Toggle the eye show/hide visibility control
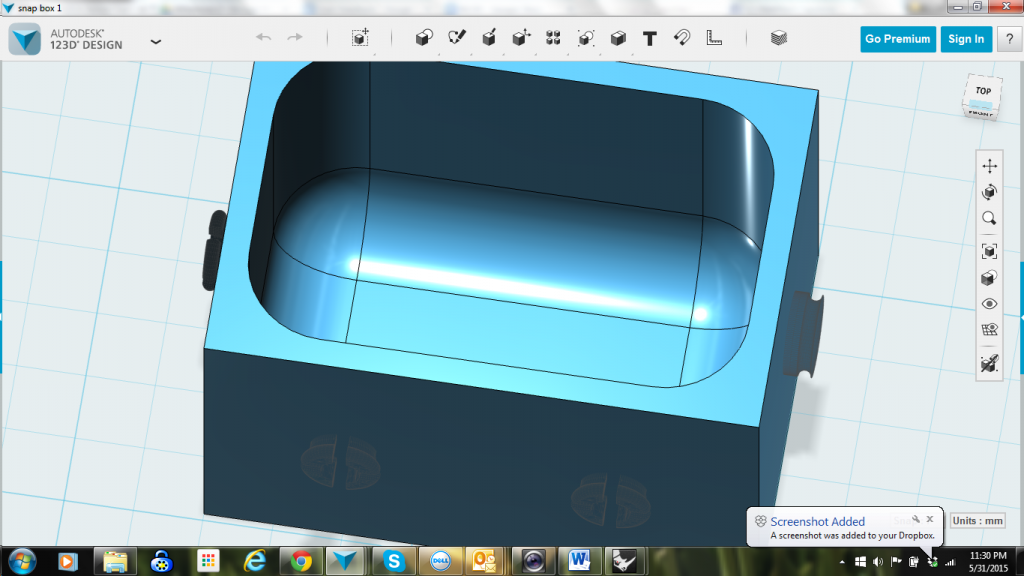The height and width of the screenshot is (576, 1024). pyautogui.click(x=989, y=304)
